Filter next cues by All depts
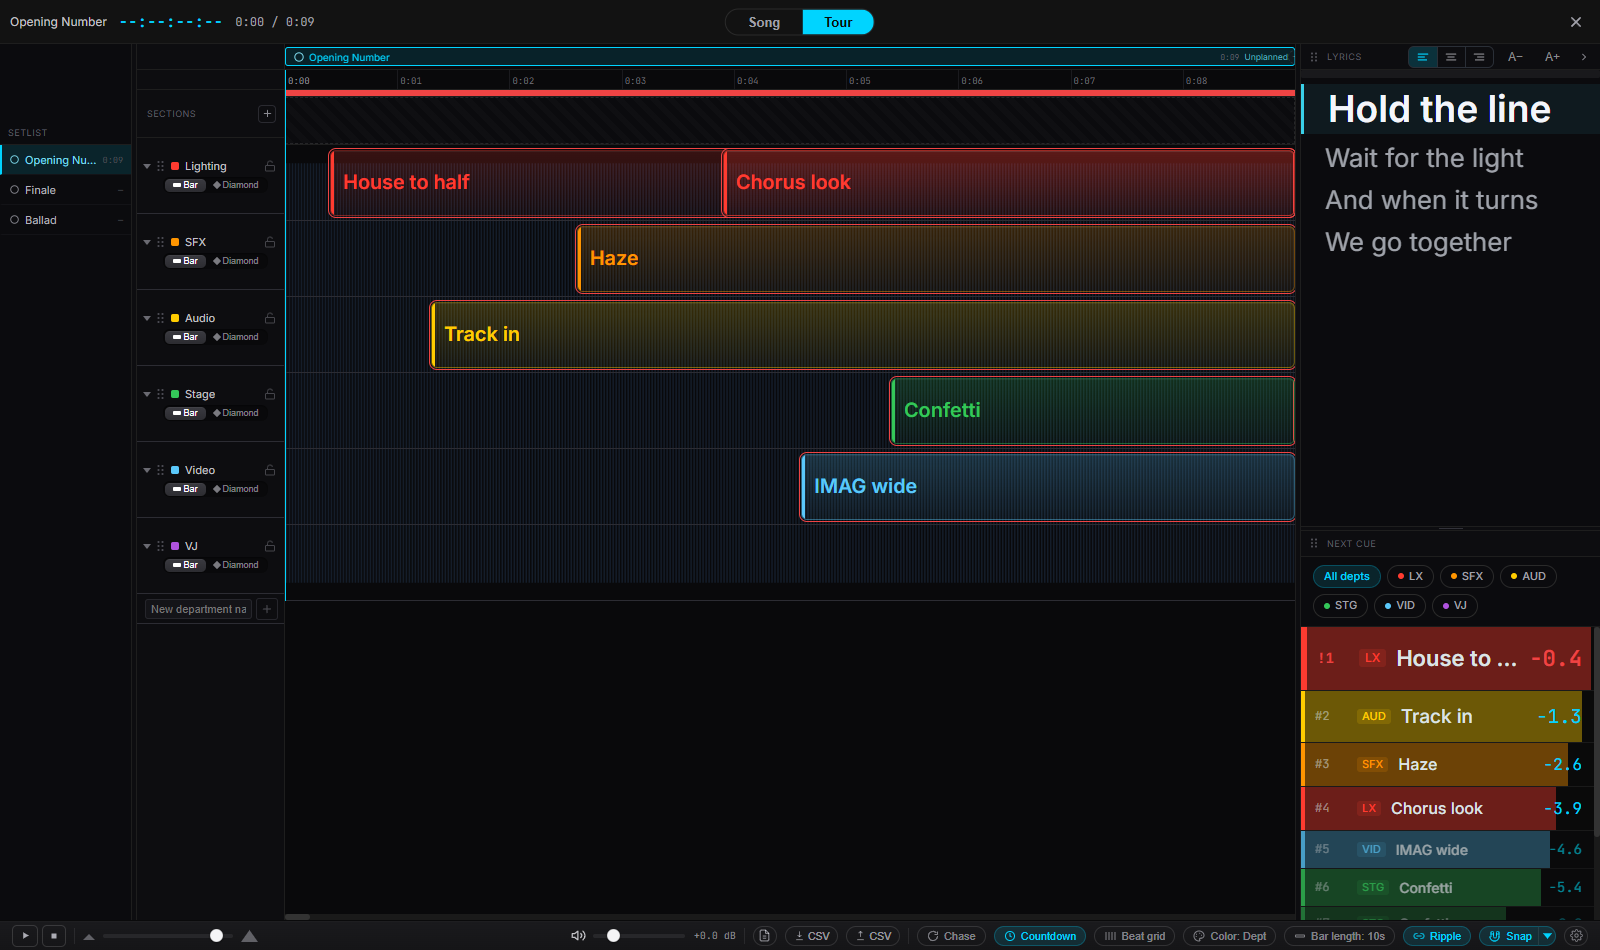 pos(1346,576)
